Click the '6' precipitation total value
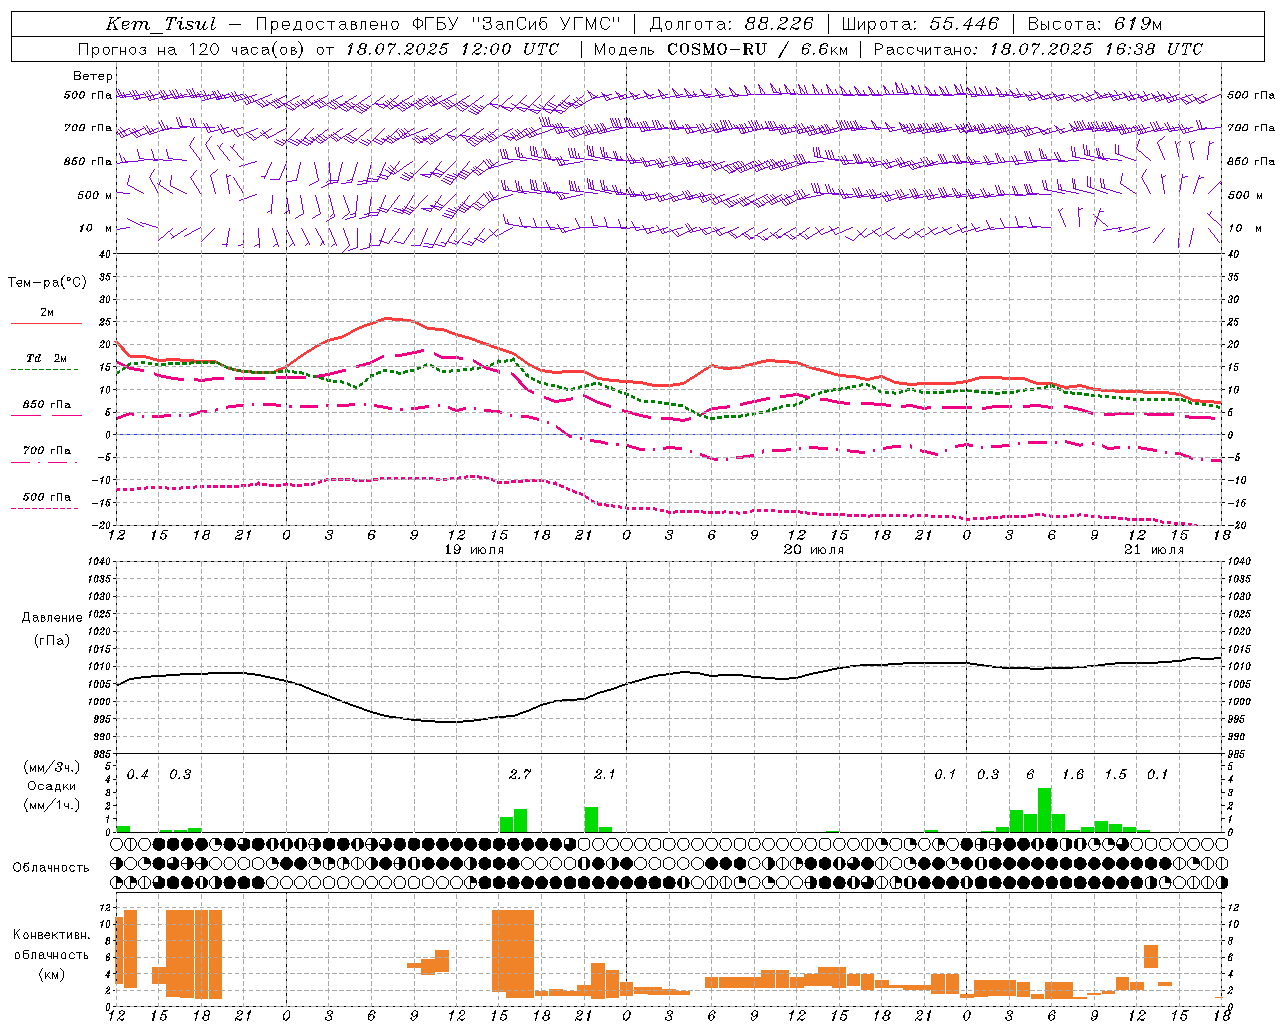1280x1024 pixels. click(x=1031, y=774)
